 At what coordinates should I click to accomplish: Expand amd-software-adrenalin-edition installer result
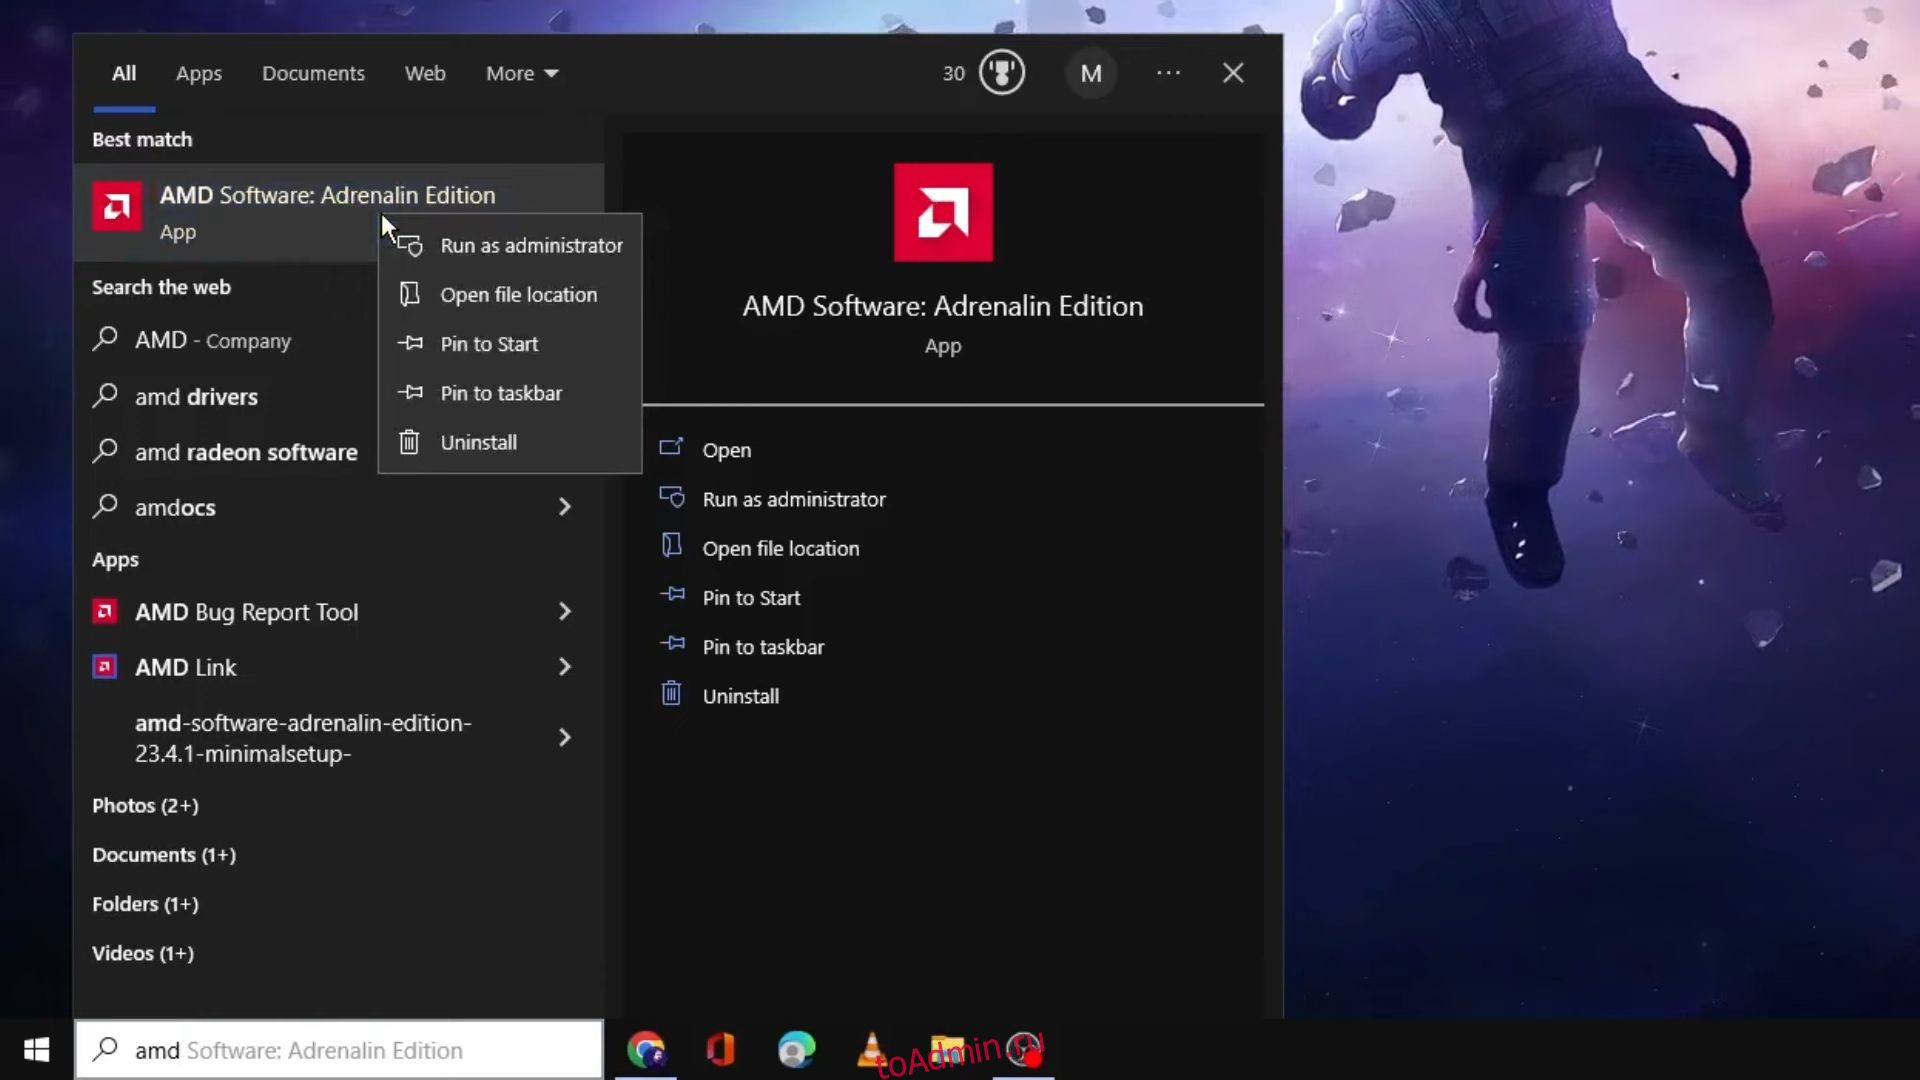563,736
